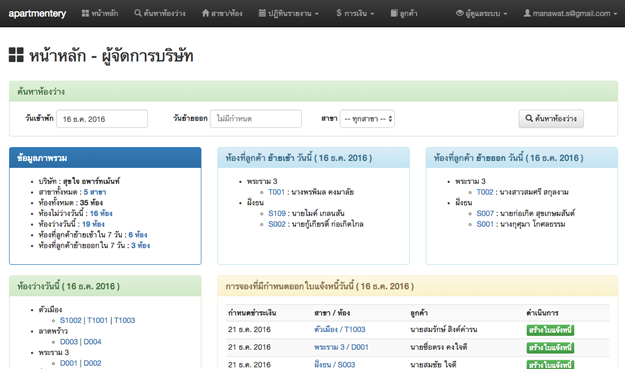Click the ดำเนินการ column header
Image resolution: width=625 pixels, height=369 pixels.
pos(542,313)
